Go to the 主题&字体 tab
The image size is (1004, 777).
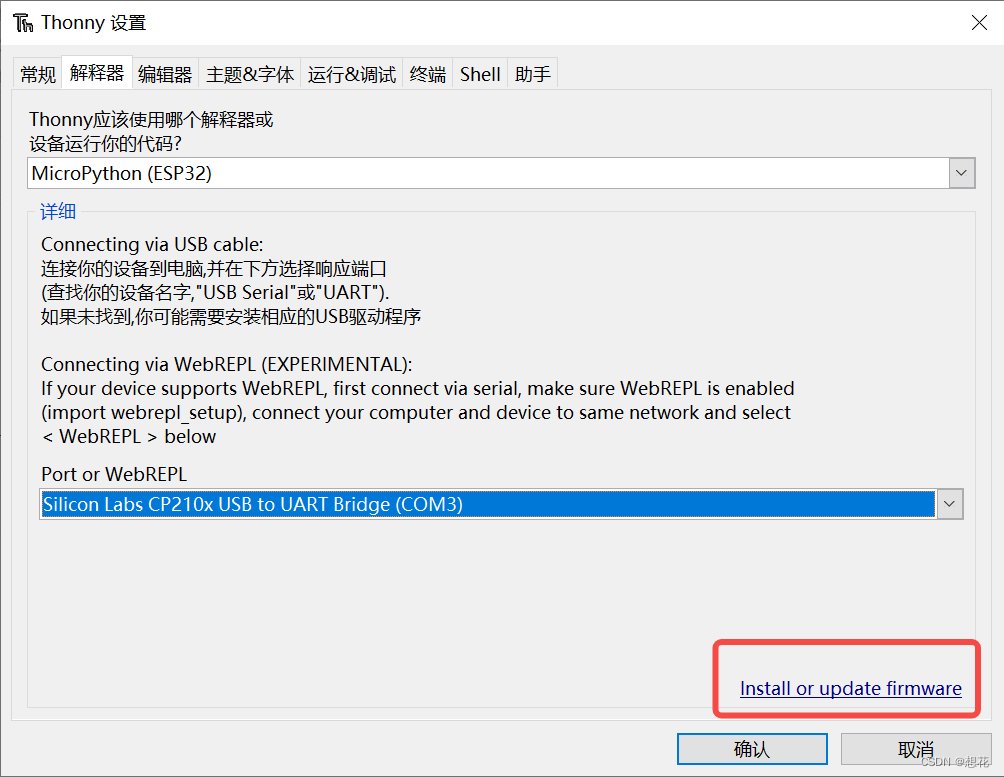250,74
